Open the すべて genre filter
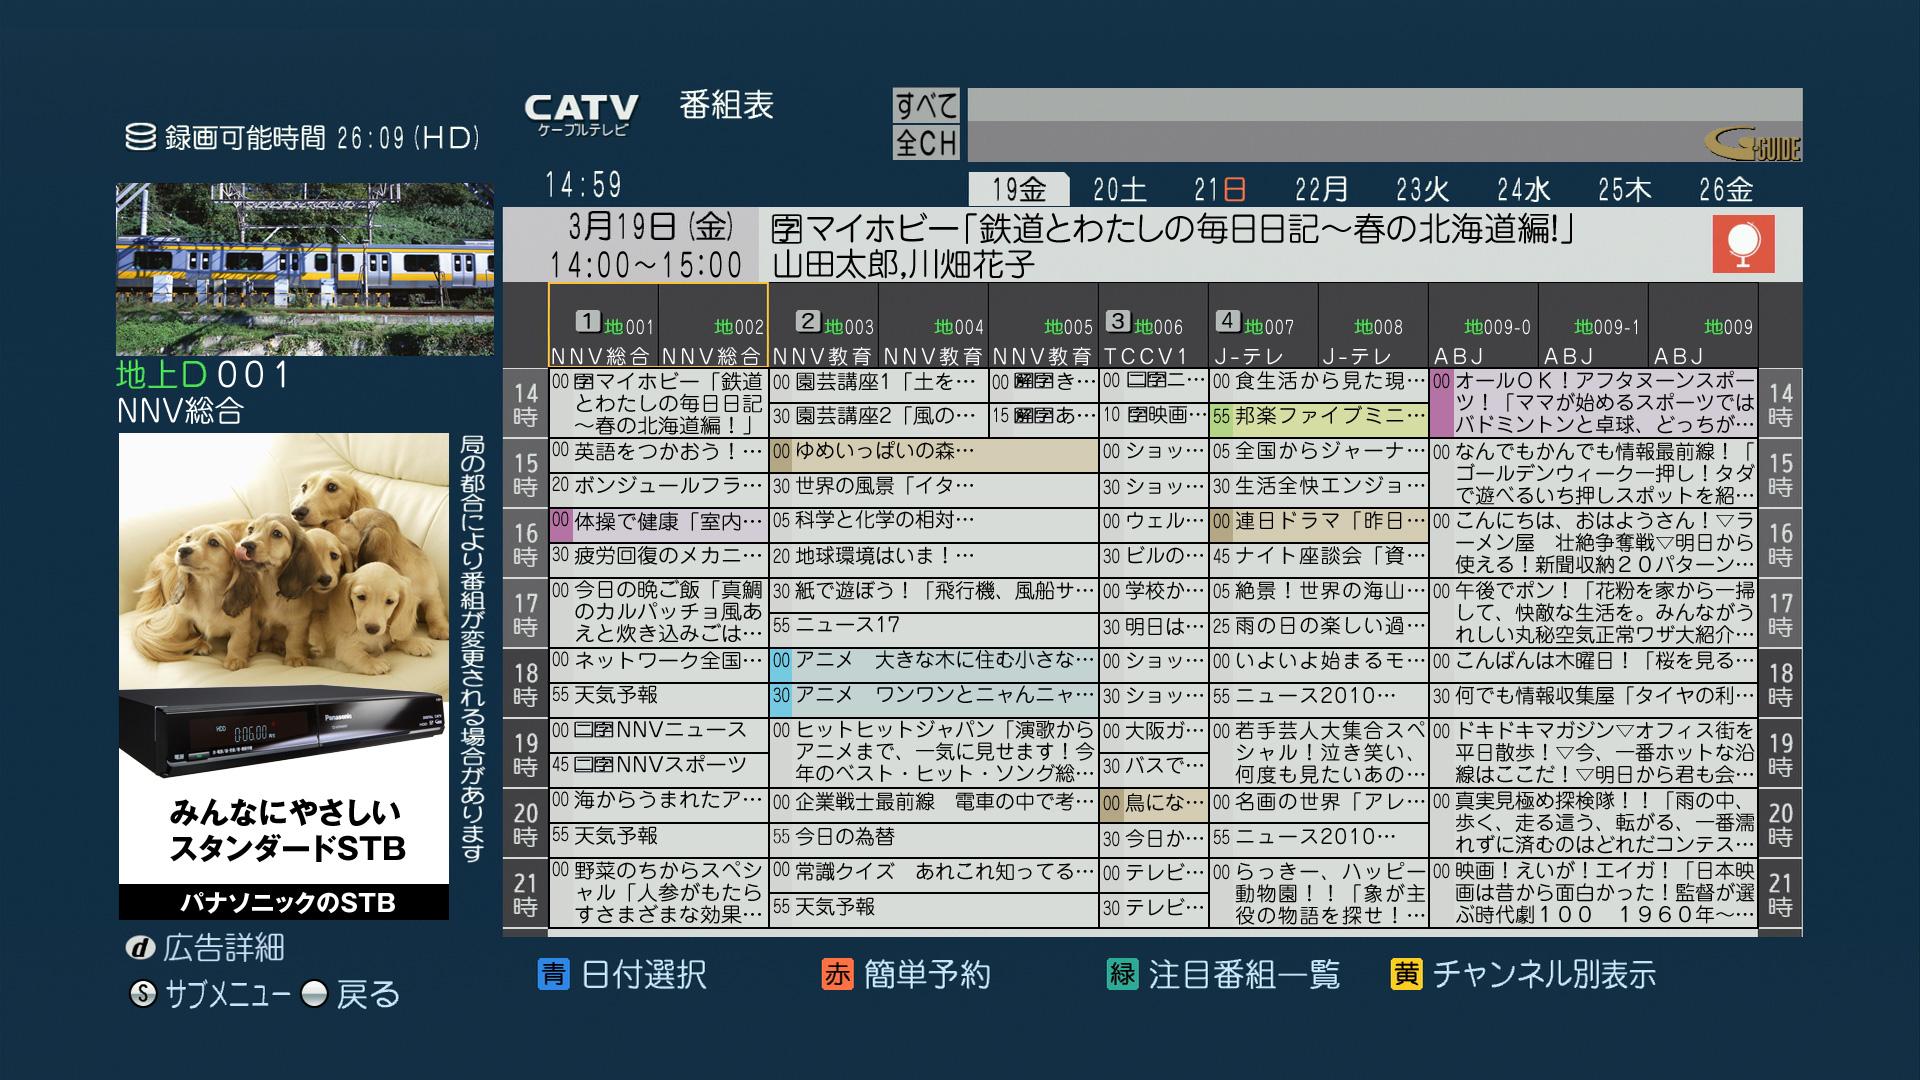Image resolution: width=1920 pixels, height=1080 pixels. (x=926, y=105)
